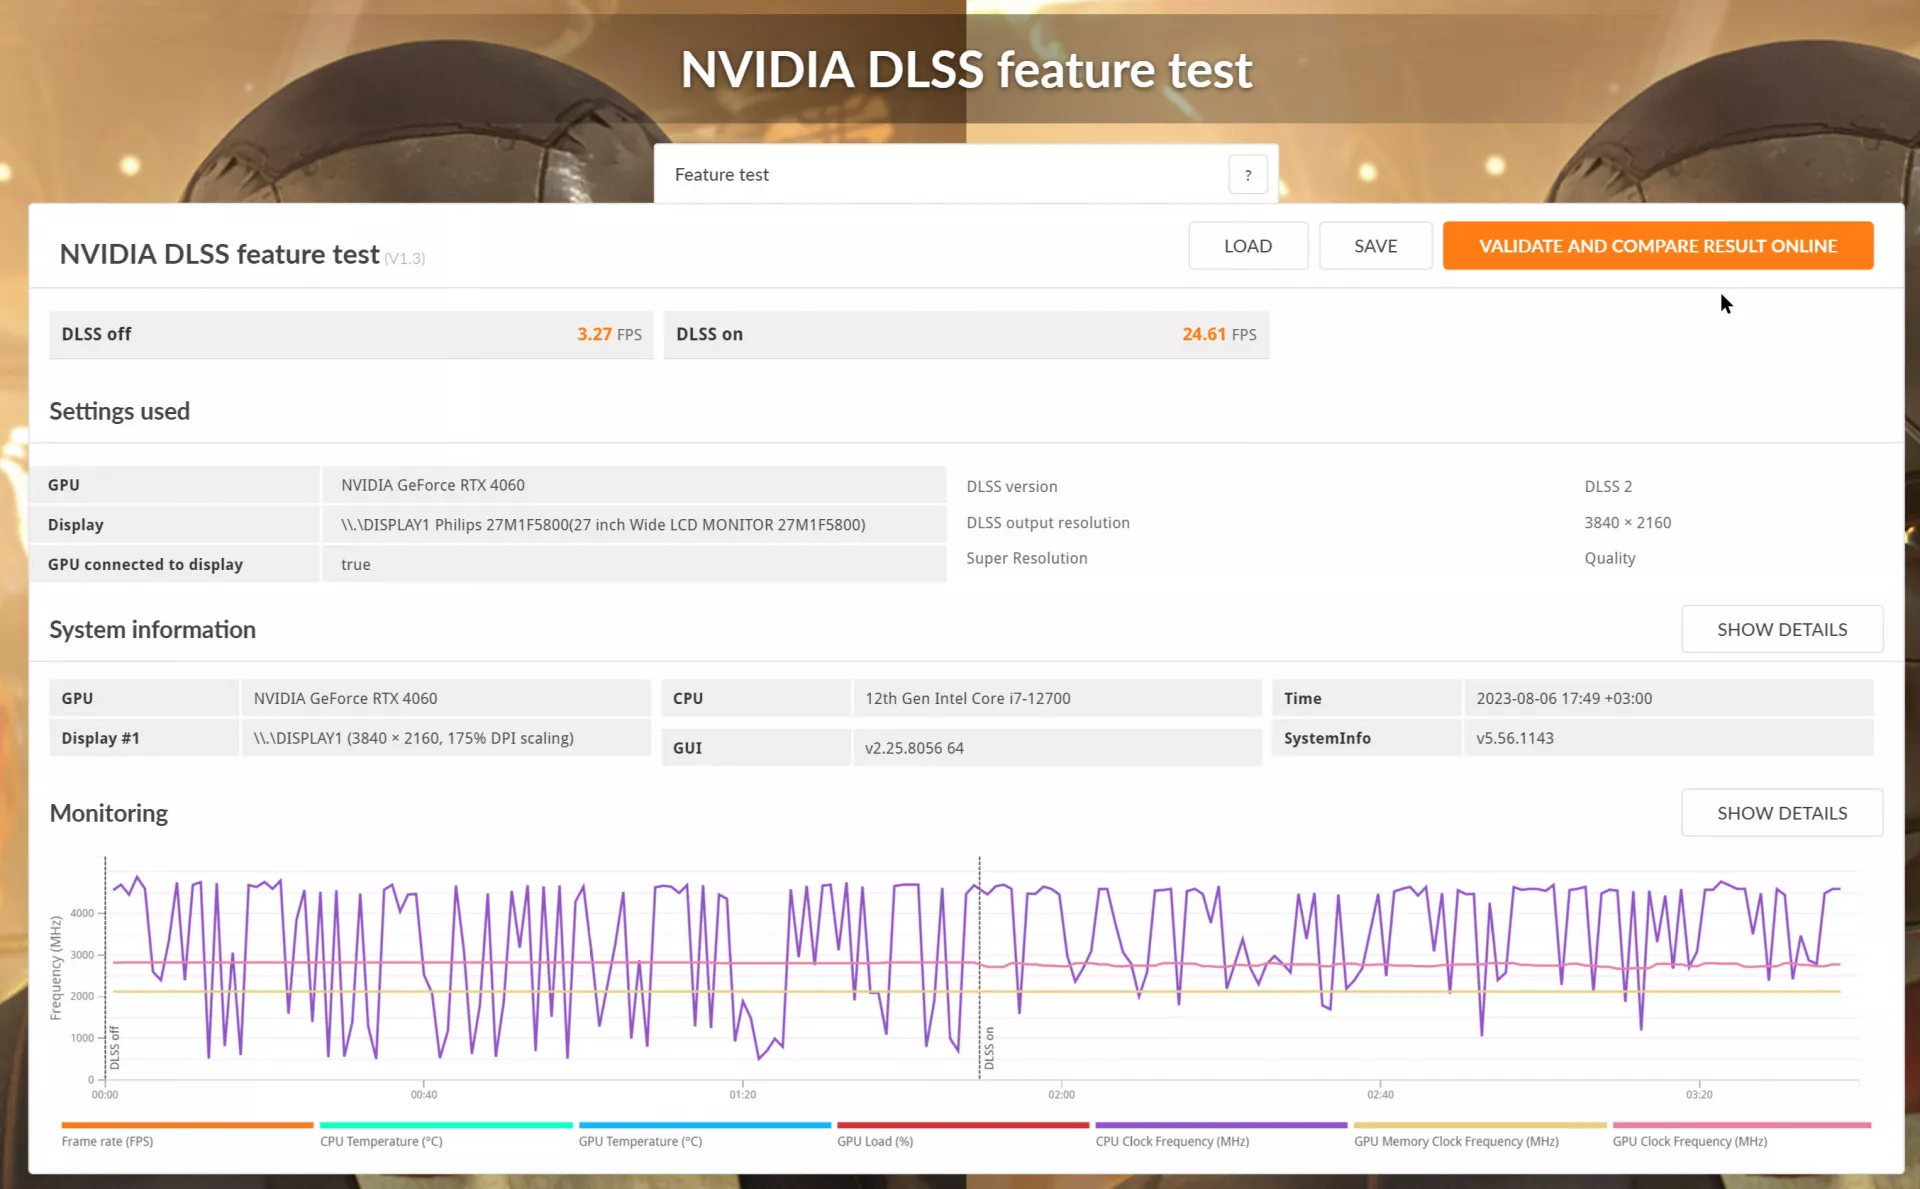1920x1189 pixels.
Task: Open the question mark help button
Action: click(x=1247, y=175)
